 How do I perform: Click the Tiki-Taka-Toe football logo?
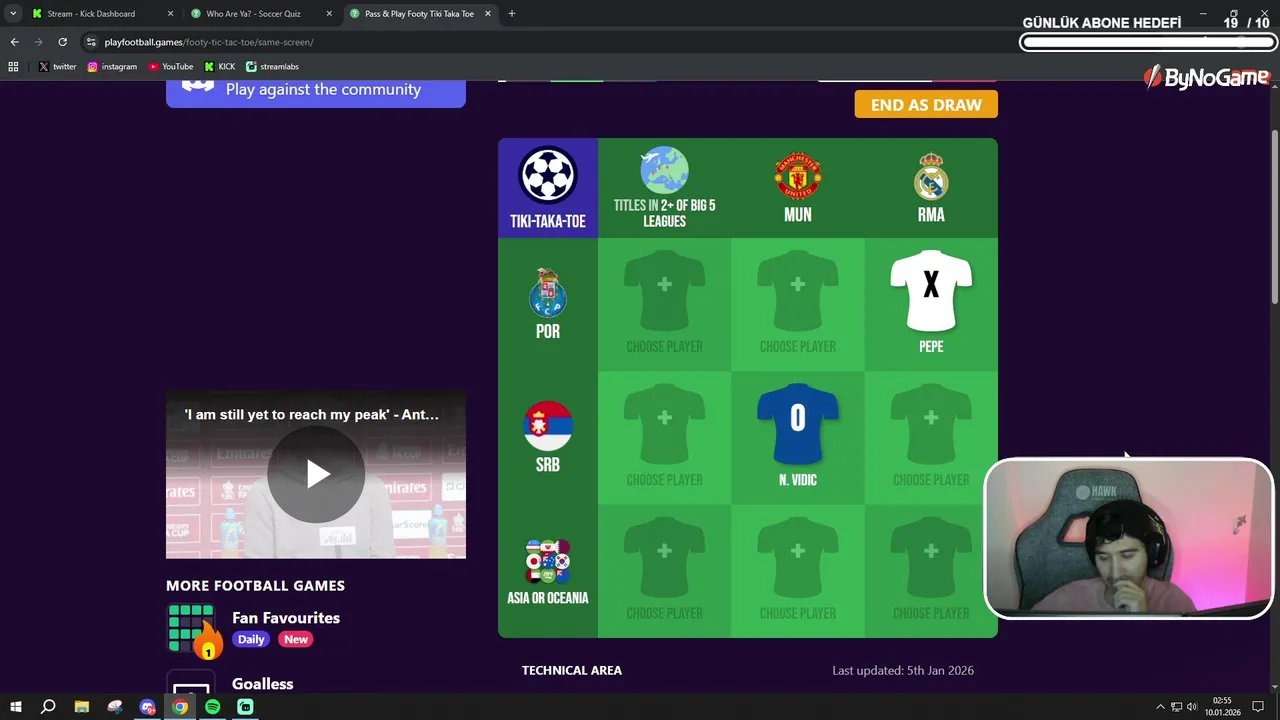[x=548, y=176]
